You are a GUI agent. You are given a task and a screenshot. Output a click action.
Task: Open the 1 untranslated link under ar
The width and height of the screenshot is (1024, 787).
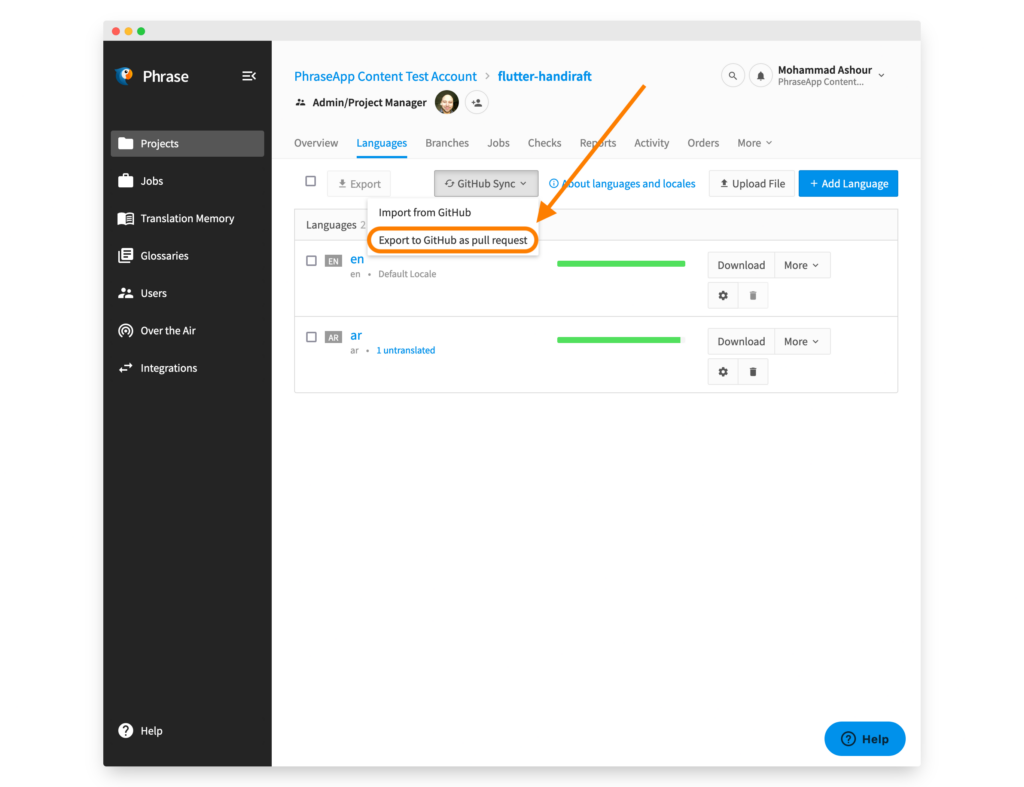point(405,350)
